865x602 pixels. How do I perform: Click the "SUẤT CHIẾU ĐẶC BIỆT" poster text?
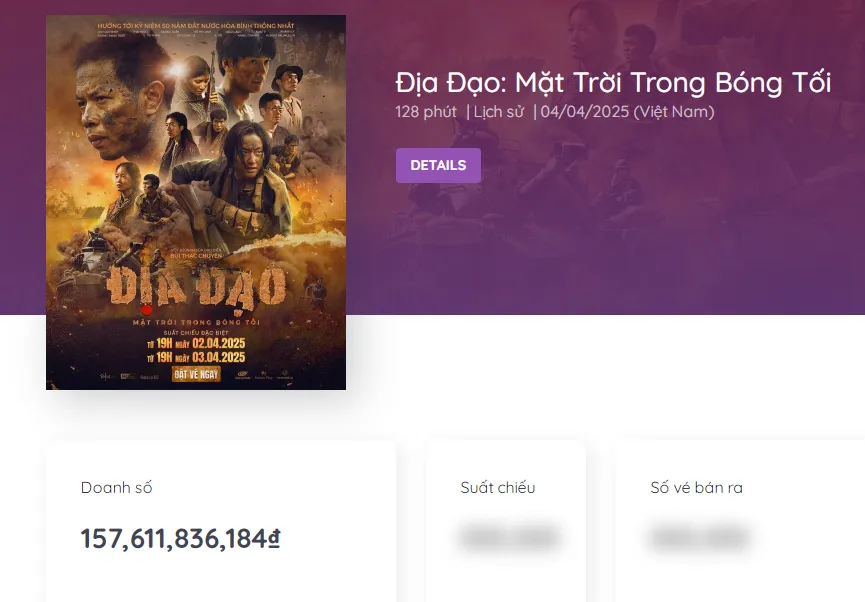point(197,333)
